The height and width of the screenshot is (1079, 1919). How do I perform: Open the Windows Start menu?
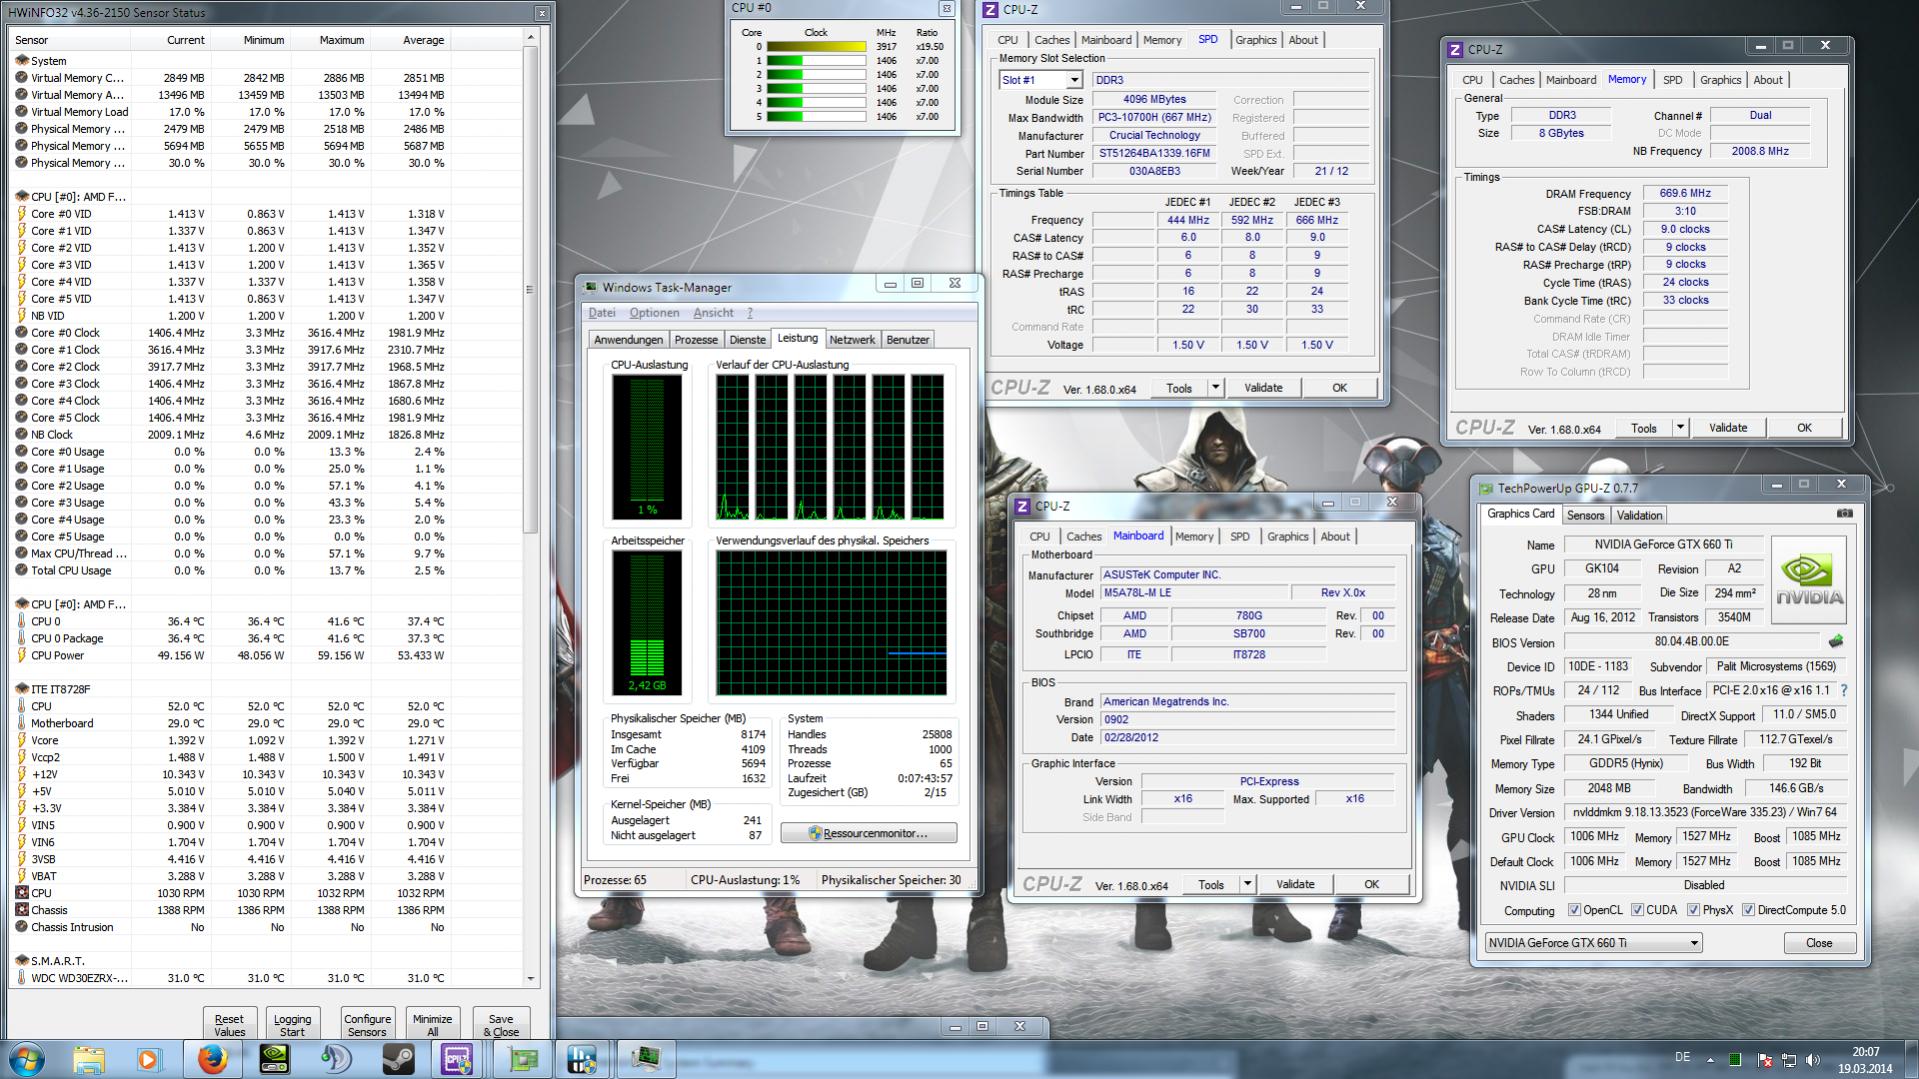click(27, 1059)
